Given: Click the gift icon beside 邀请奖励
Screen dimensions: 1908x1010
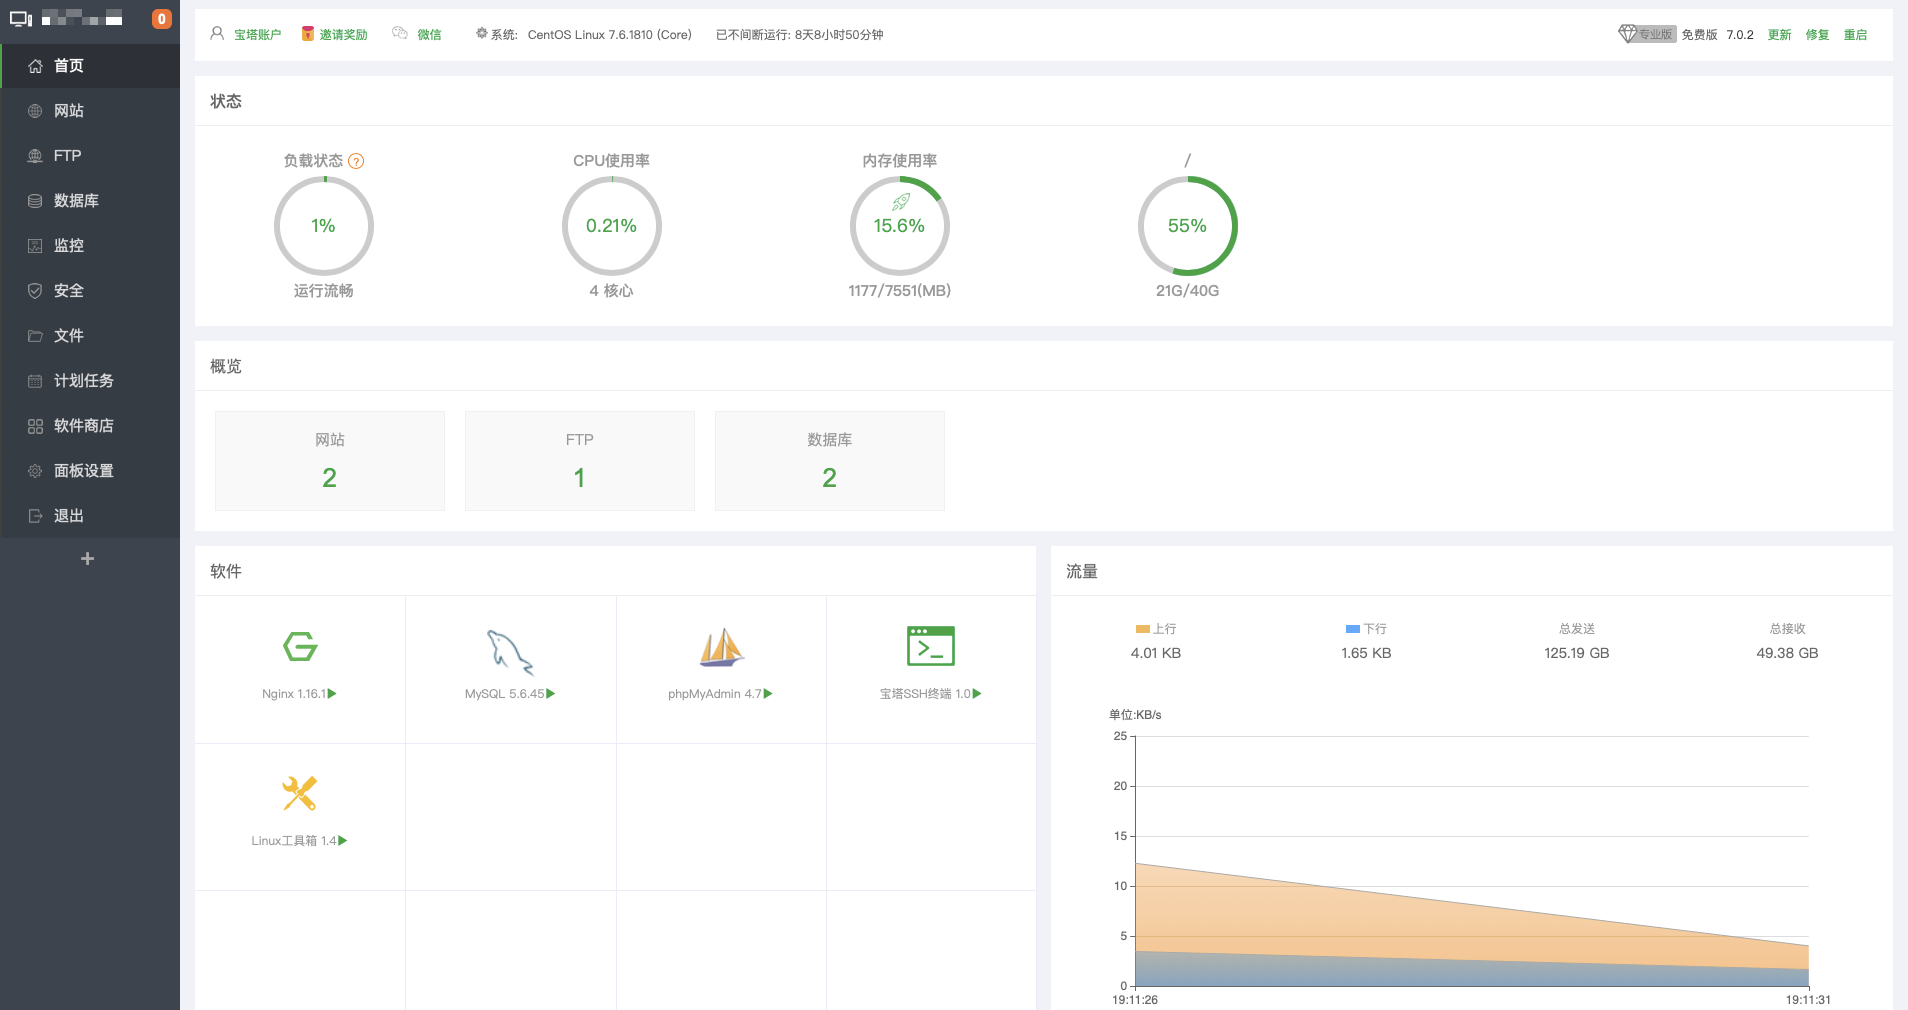Looking at the screenshot, I should click(308, 34).
